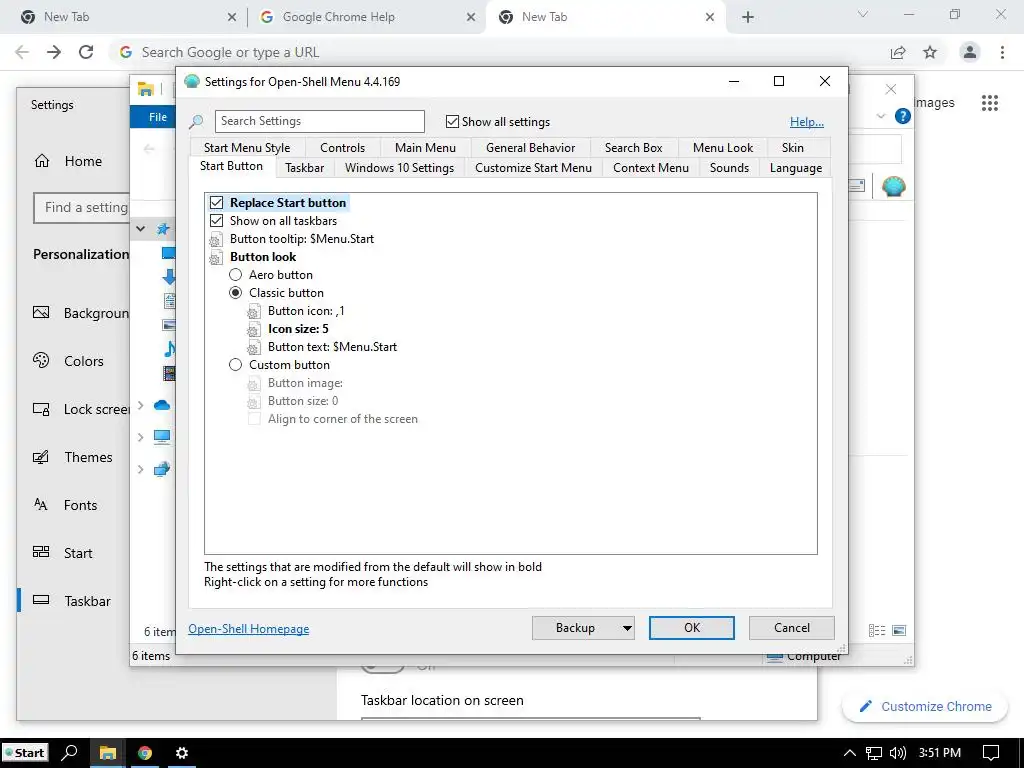Open the Google apps grid icon
1024x768 pixels.
click(x=989, y=103)
